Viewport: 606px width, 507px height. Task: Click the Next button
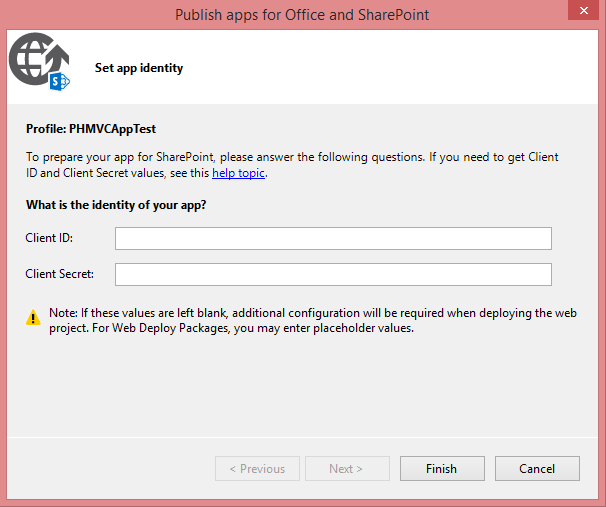point(347,468)
